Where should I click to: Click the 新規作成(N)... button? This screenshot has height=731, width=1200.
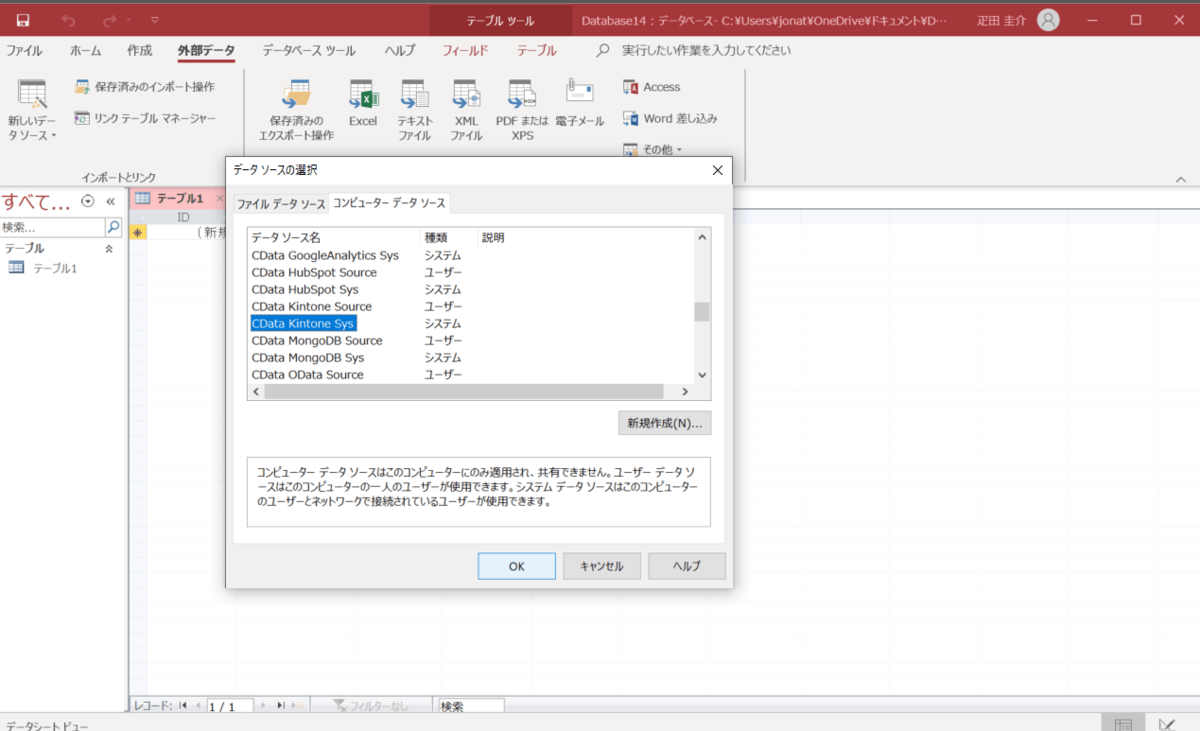pos(664,423)
